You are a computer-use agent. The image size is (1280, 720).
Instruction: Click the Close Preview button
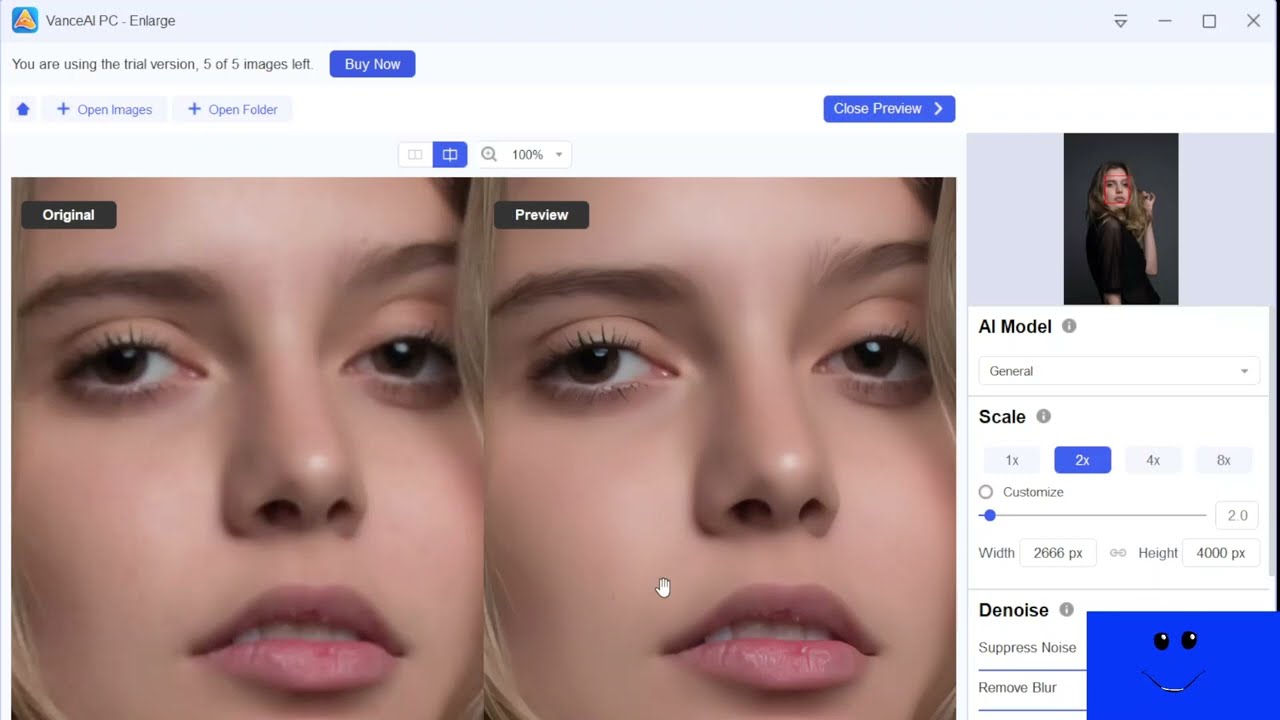(888, 109)
